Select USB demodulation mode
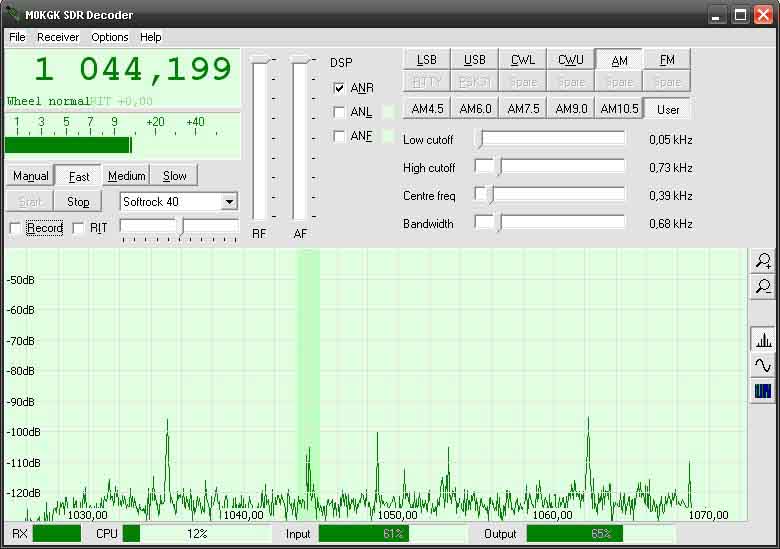This screenshot has width=780, height=549. (x=475, y=60)
